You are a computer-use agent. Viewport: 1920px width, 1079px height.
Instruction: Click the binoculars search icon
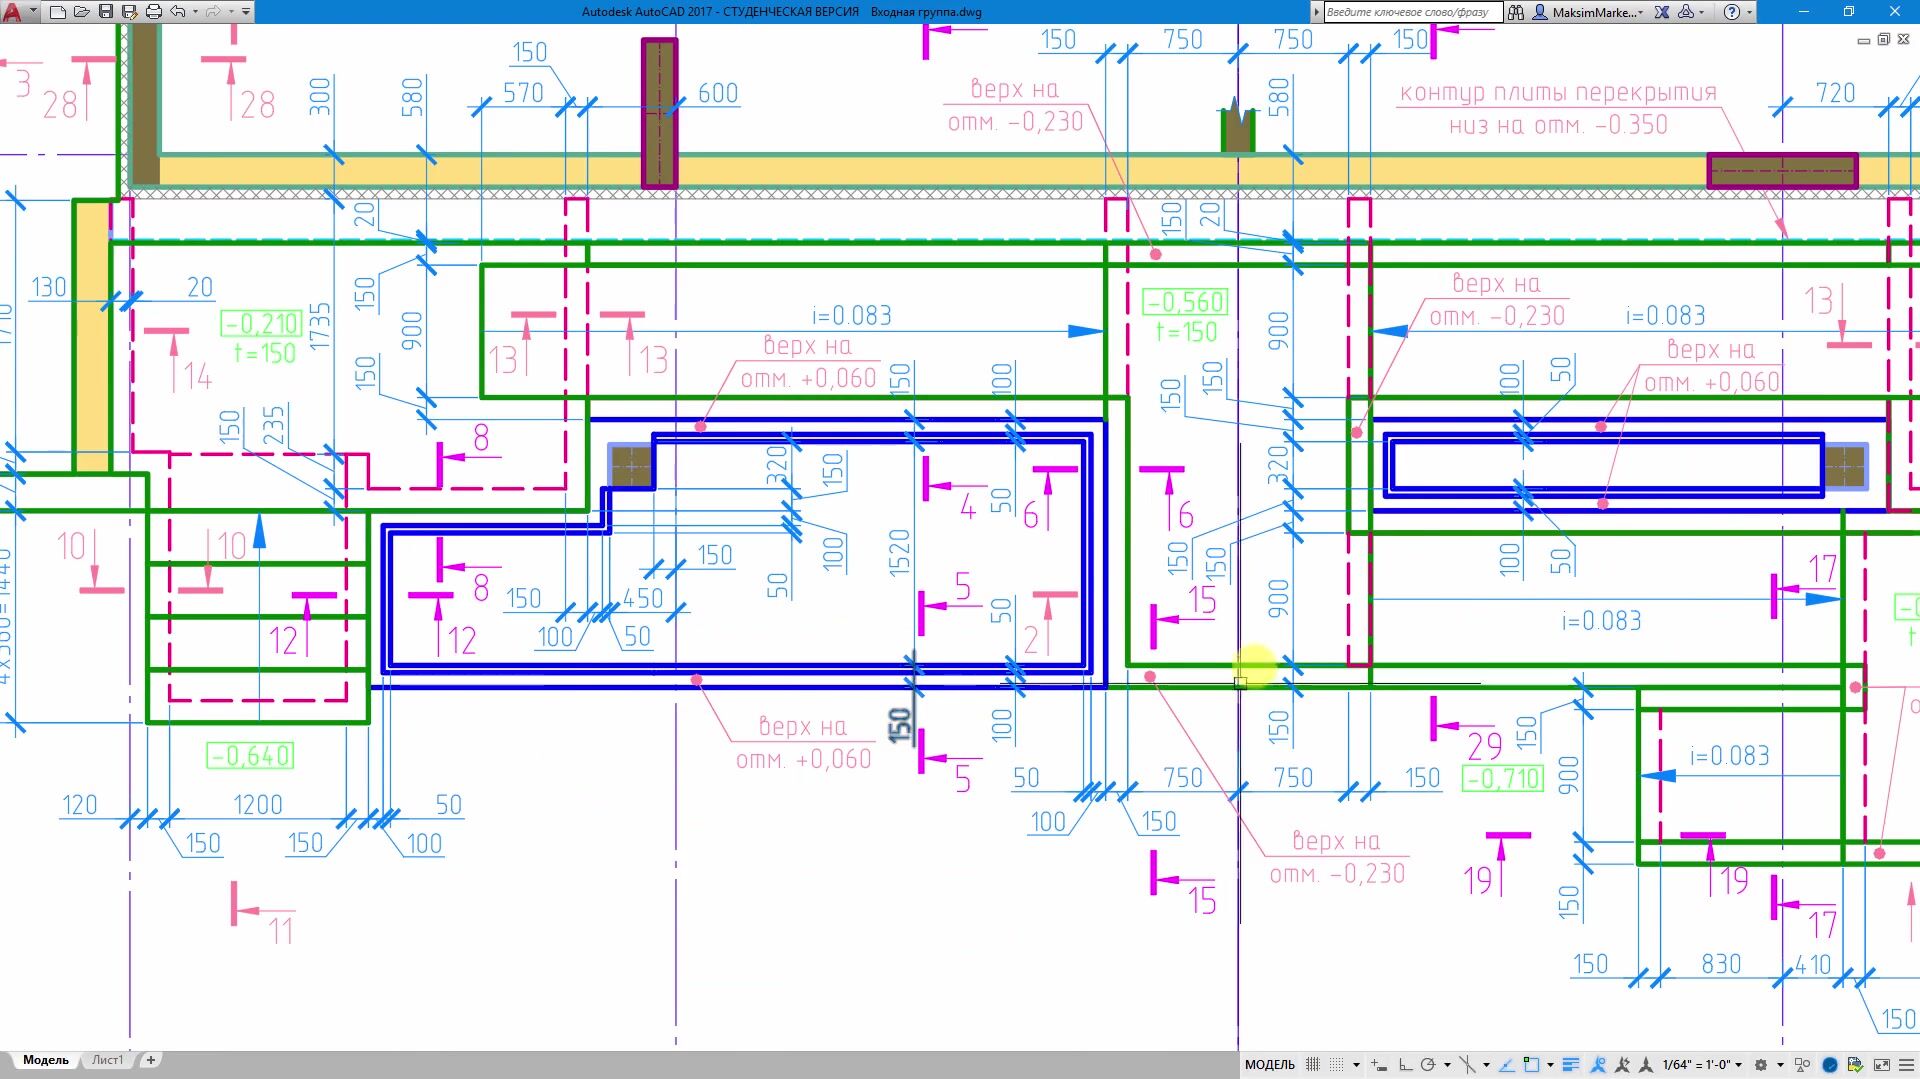[1516, 12]
